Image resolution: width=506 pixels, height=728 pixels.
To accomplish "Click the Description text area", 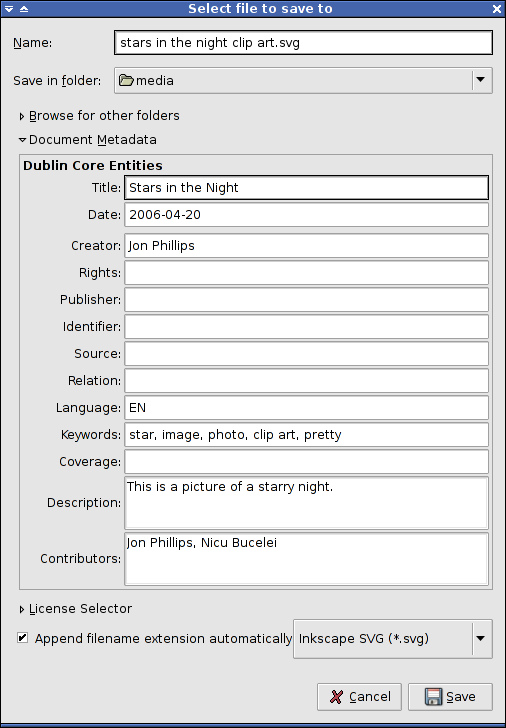I will point(306,503).
